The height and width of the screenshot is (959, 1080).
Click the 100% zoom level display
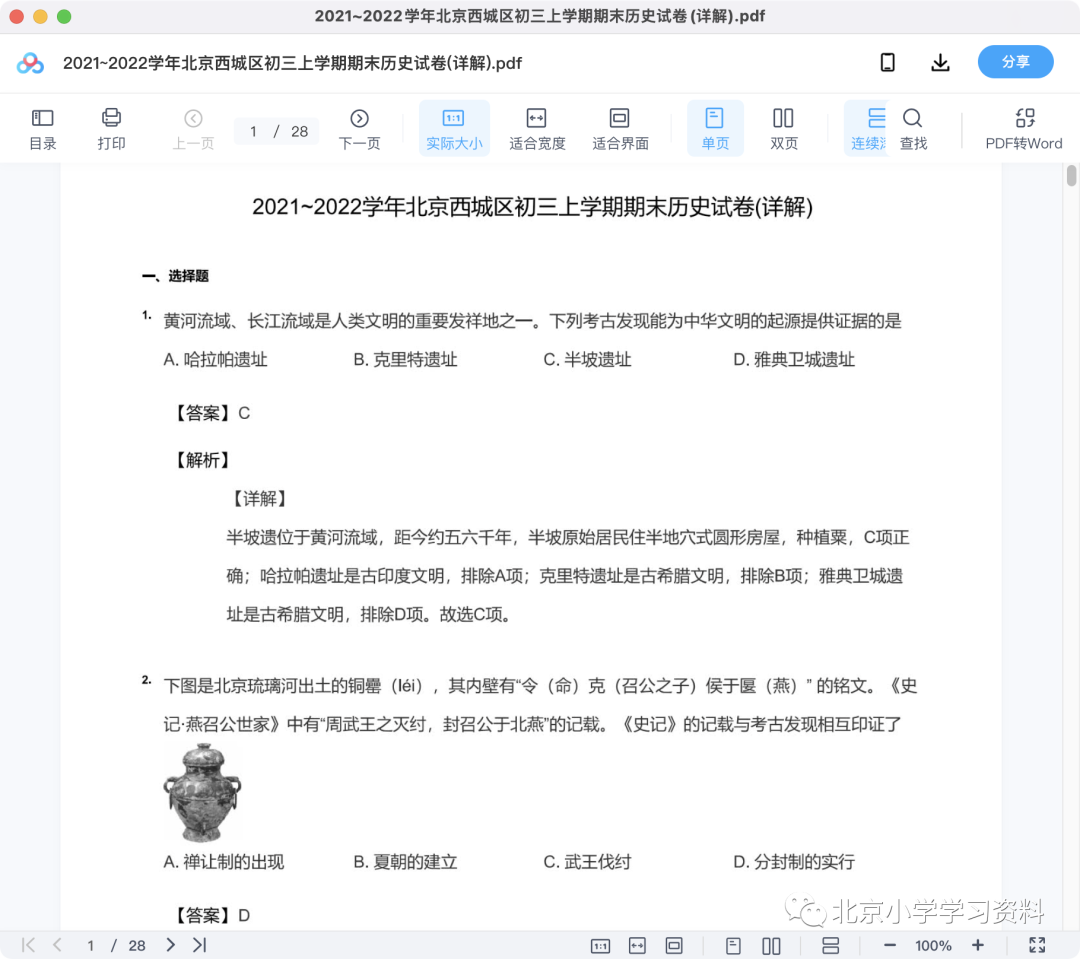click(933, 946)
